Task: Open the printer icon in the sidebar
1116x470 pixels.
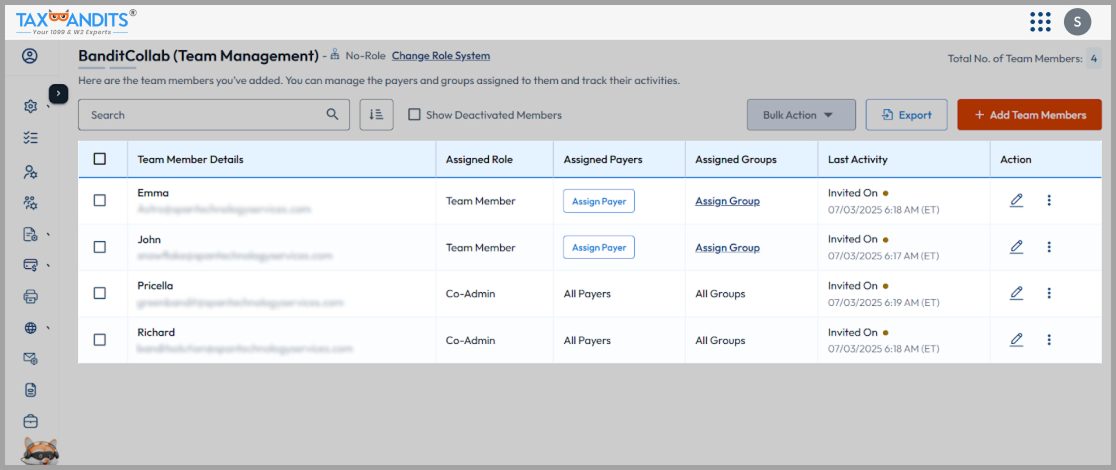Action: (30, 296)
